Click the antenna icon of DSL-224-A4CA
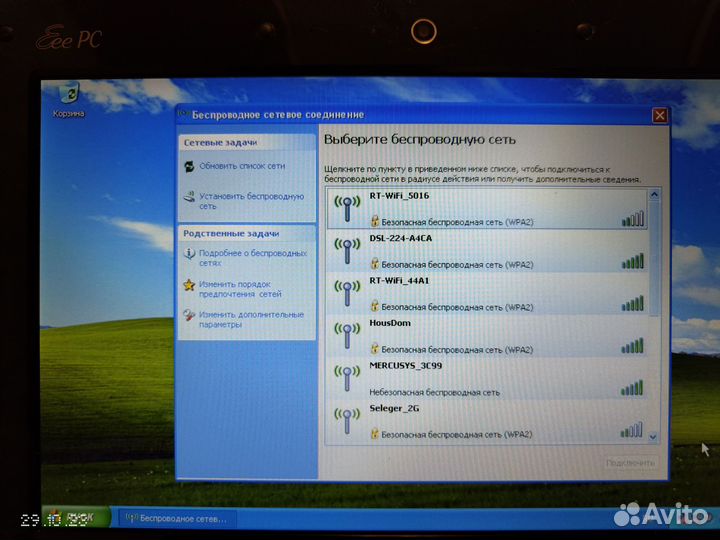 [347, 251]
